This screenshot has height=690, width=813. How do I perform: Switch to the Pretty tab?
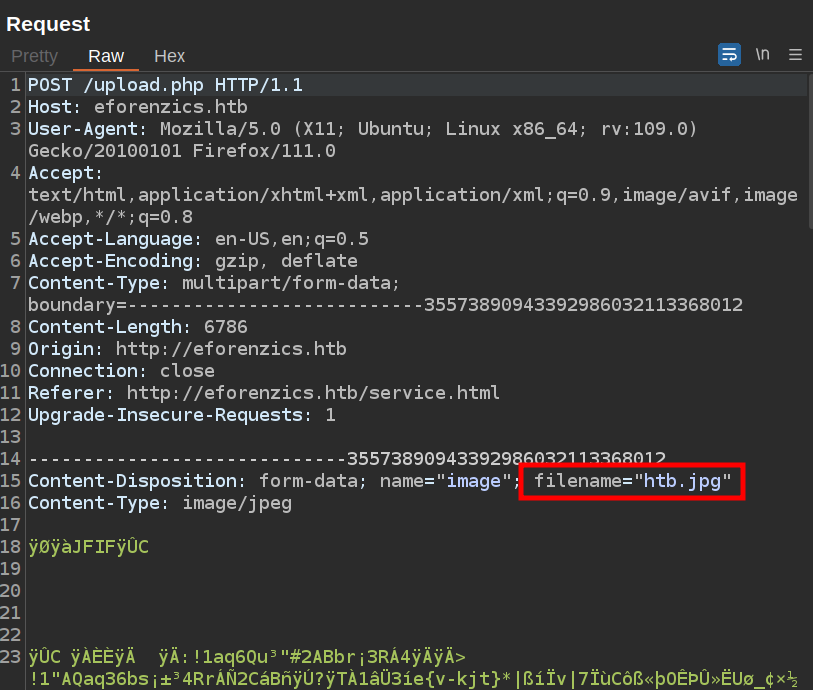(34, 56)
